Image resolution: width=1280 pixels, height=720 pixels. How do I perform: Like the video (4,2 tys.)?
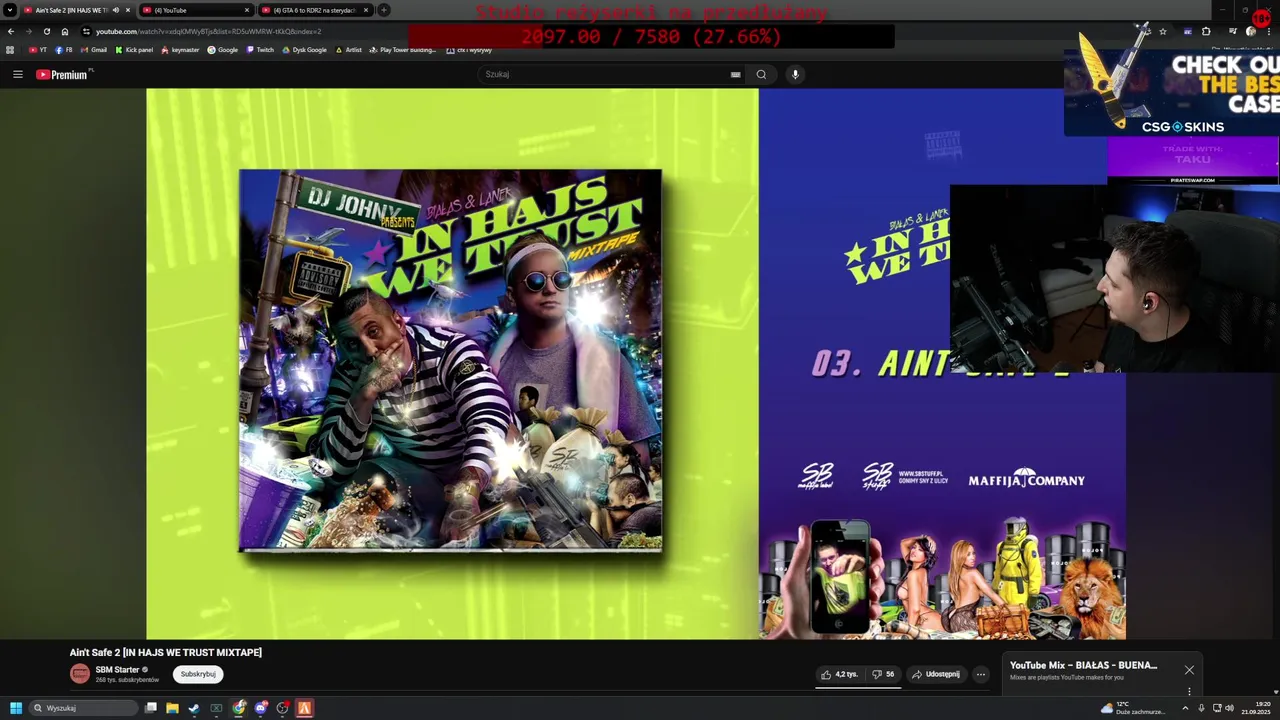tap(840, 674)
